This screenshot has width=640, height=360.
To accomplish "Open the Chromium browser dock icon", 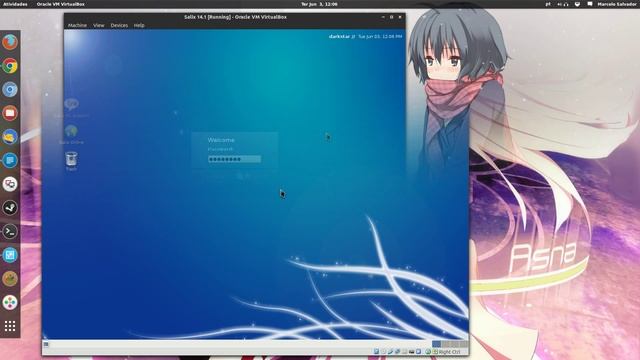I will pyautogui.click(x=10, y=89).
